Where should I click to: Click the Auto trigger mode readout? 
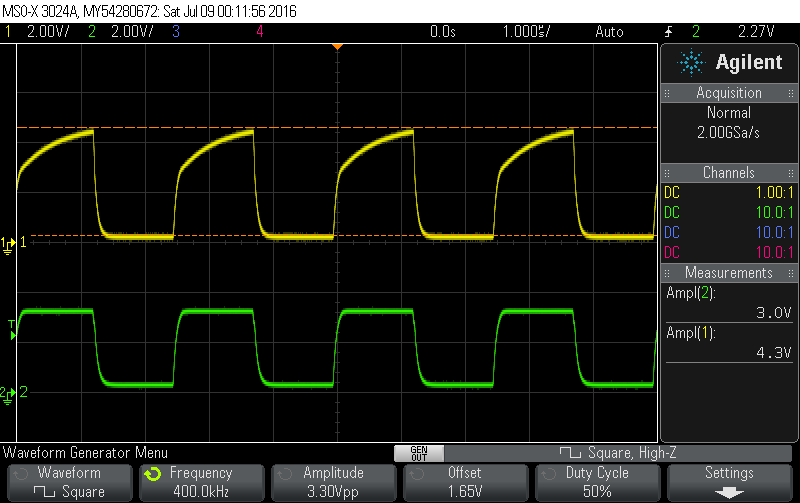pyautogui.click(x=609, y=32)
